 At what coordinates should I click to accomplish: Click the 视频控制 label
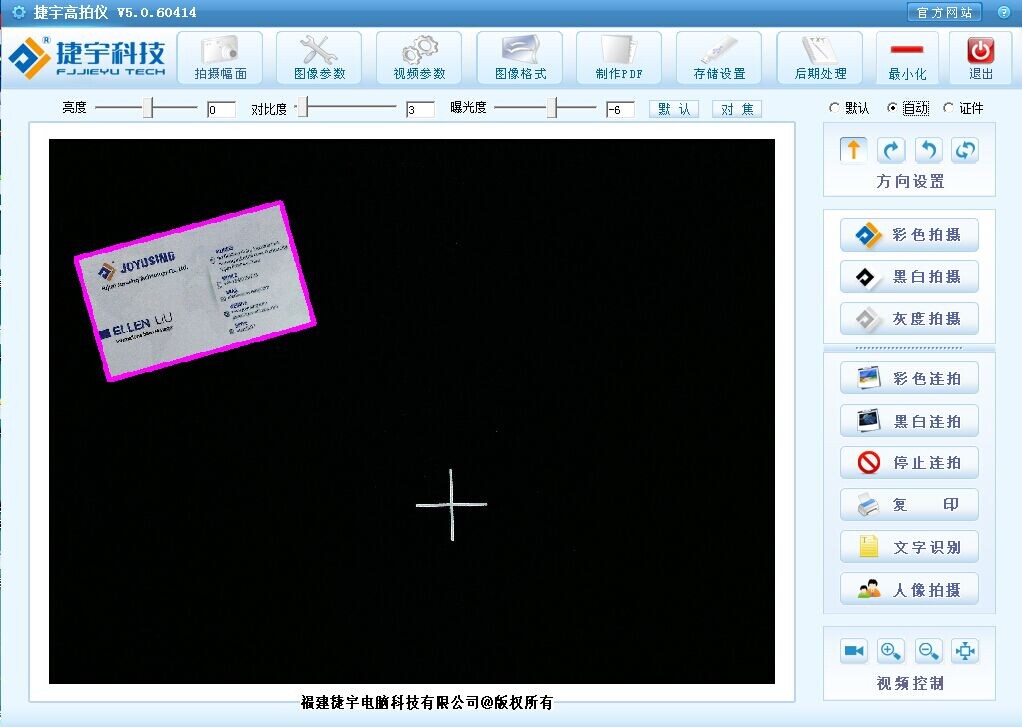pyautogui.click(x=910, y=683)
